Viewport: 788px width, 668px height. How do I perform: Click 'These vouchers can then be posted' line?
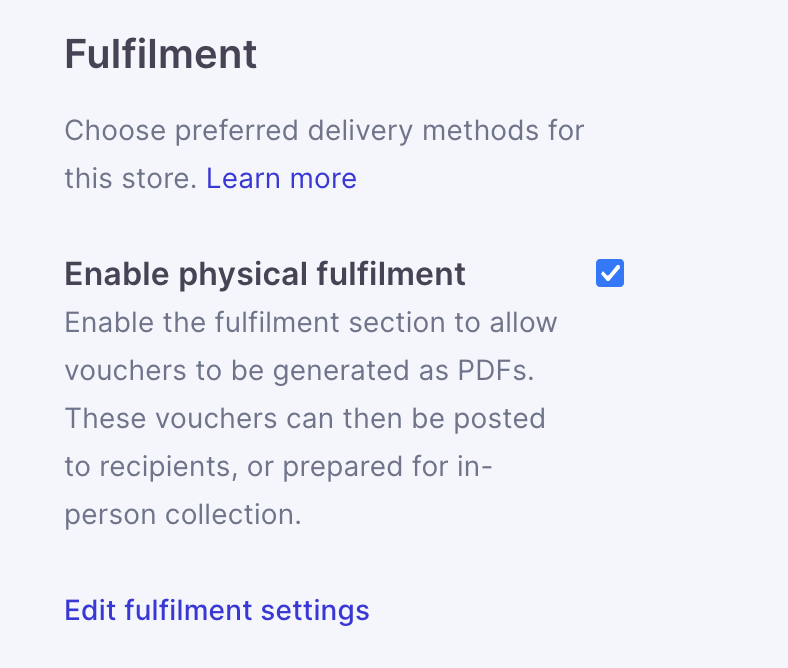(305, 419)
